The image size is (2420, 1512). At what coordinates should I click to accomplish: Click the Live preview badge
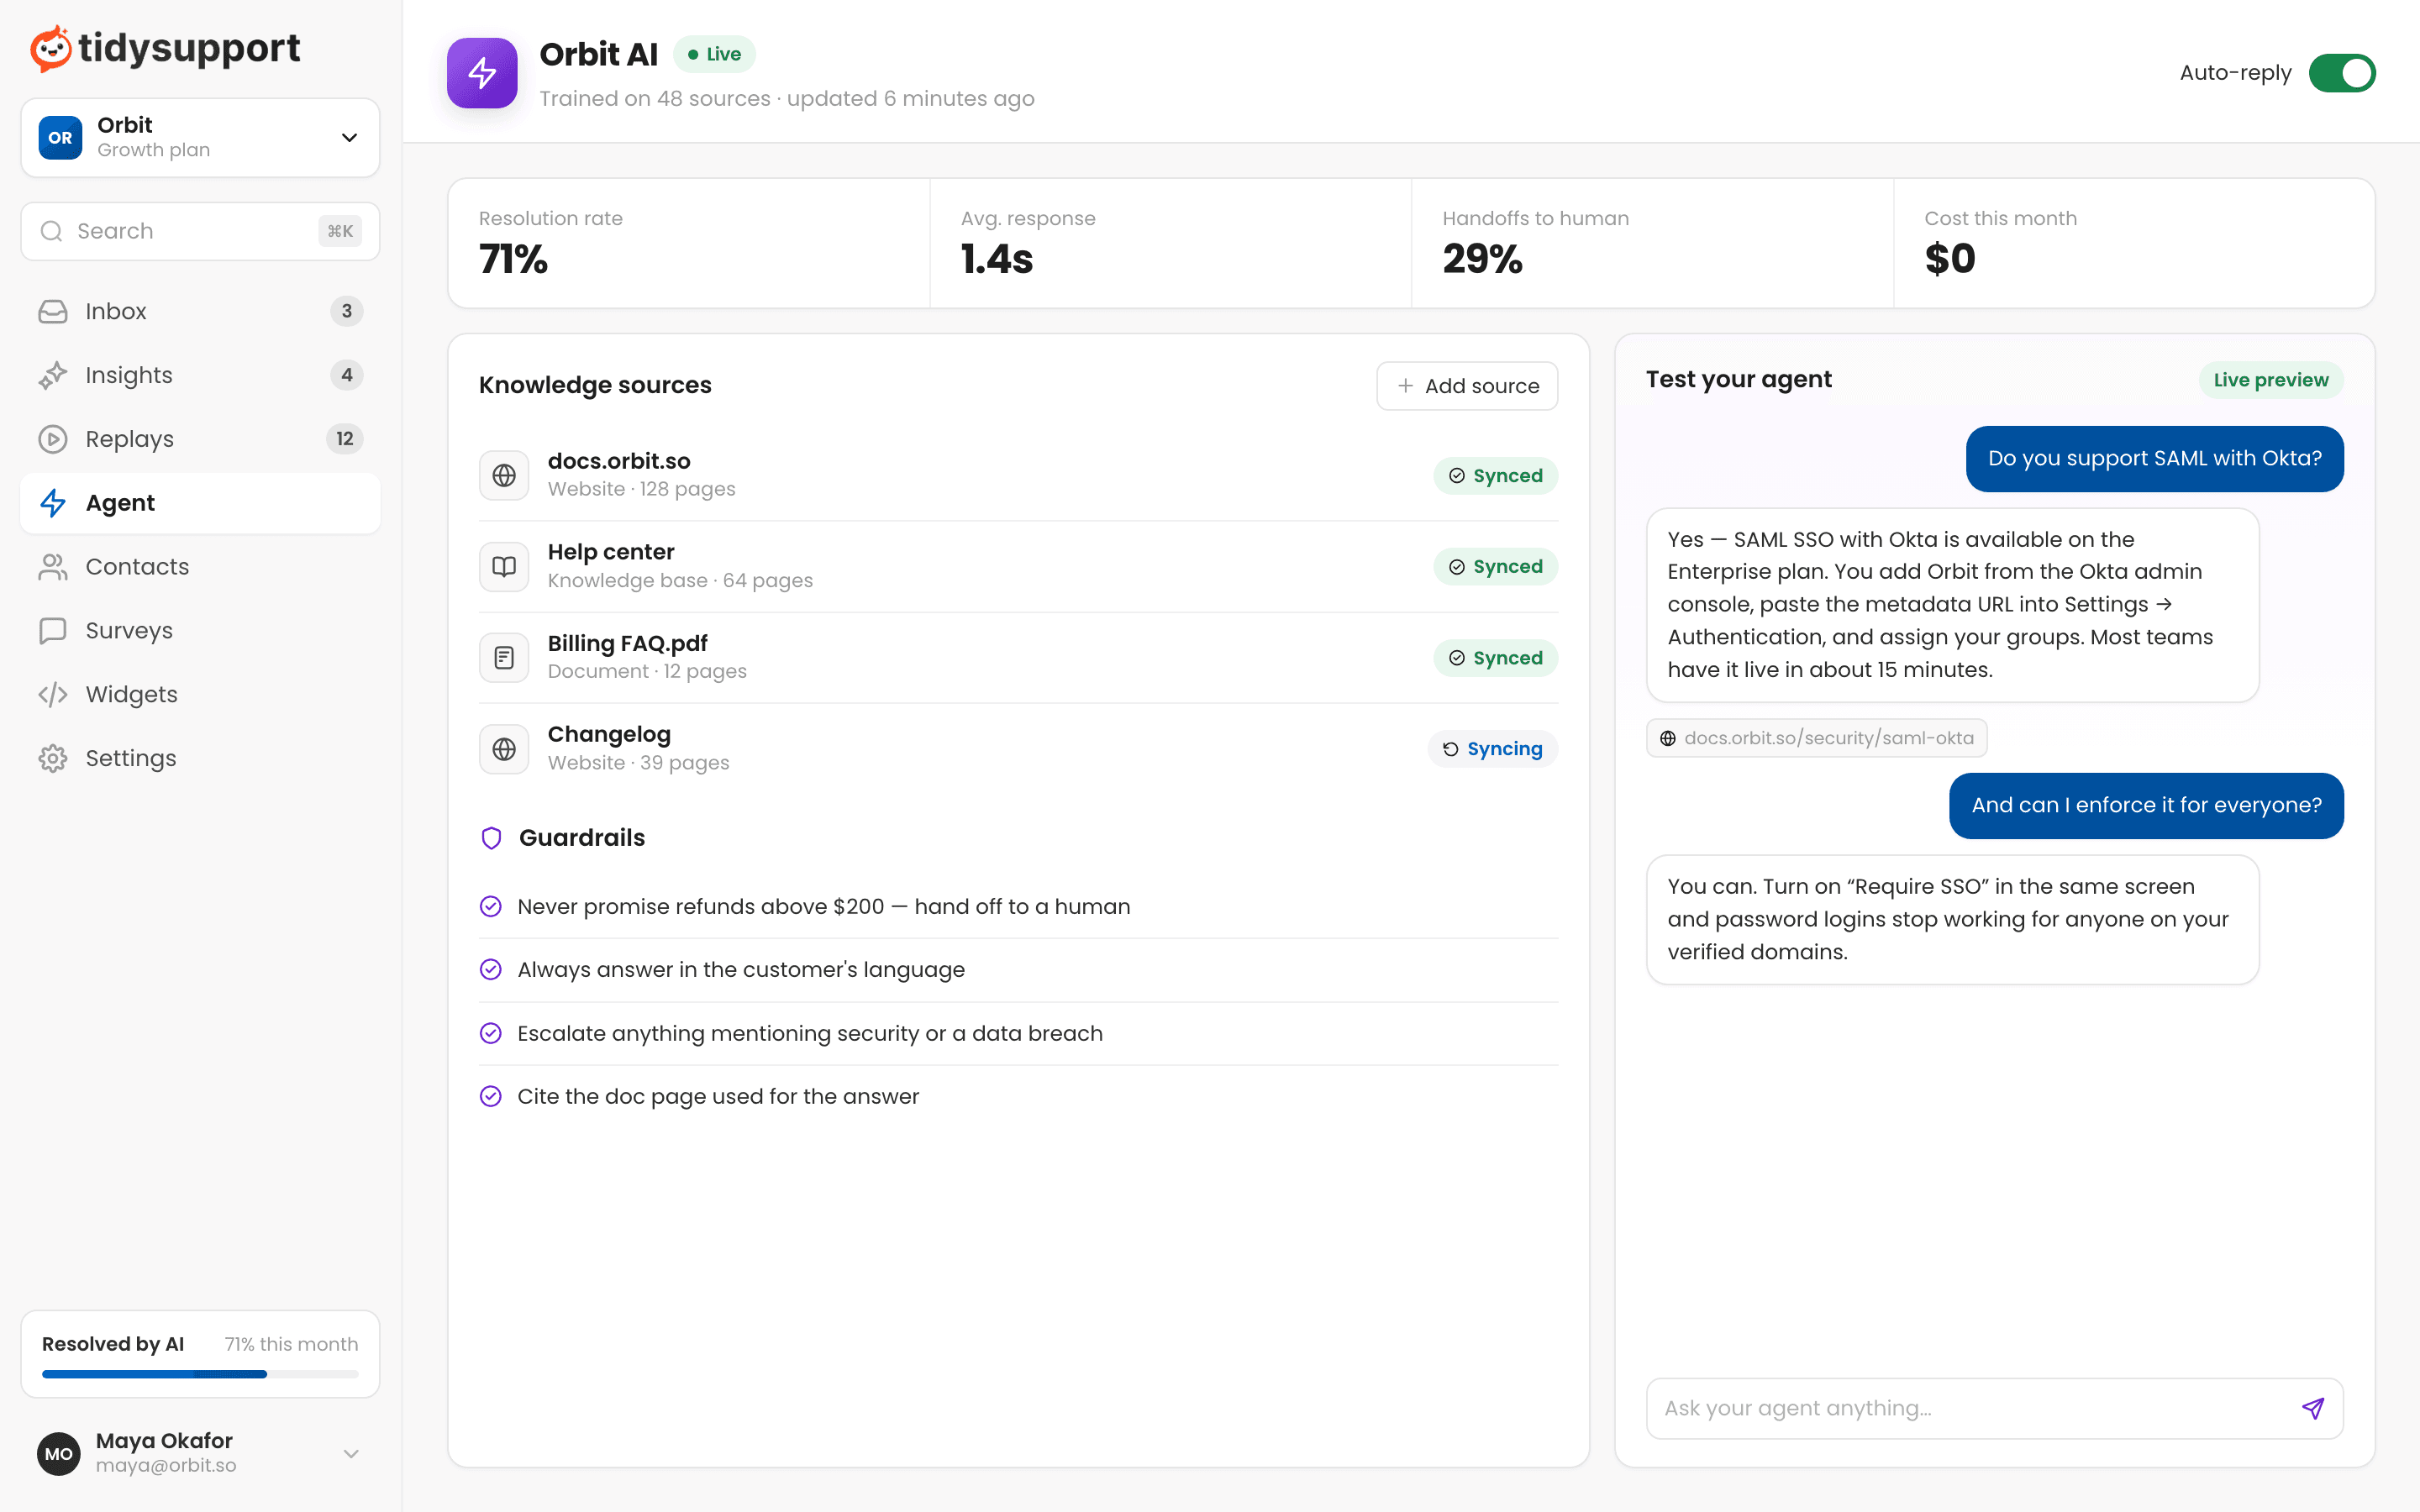pyautogui.click(x=2270, y=380)
